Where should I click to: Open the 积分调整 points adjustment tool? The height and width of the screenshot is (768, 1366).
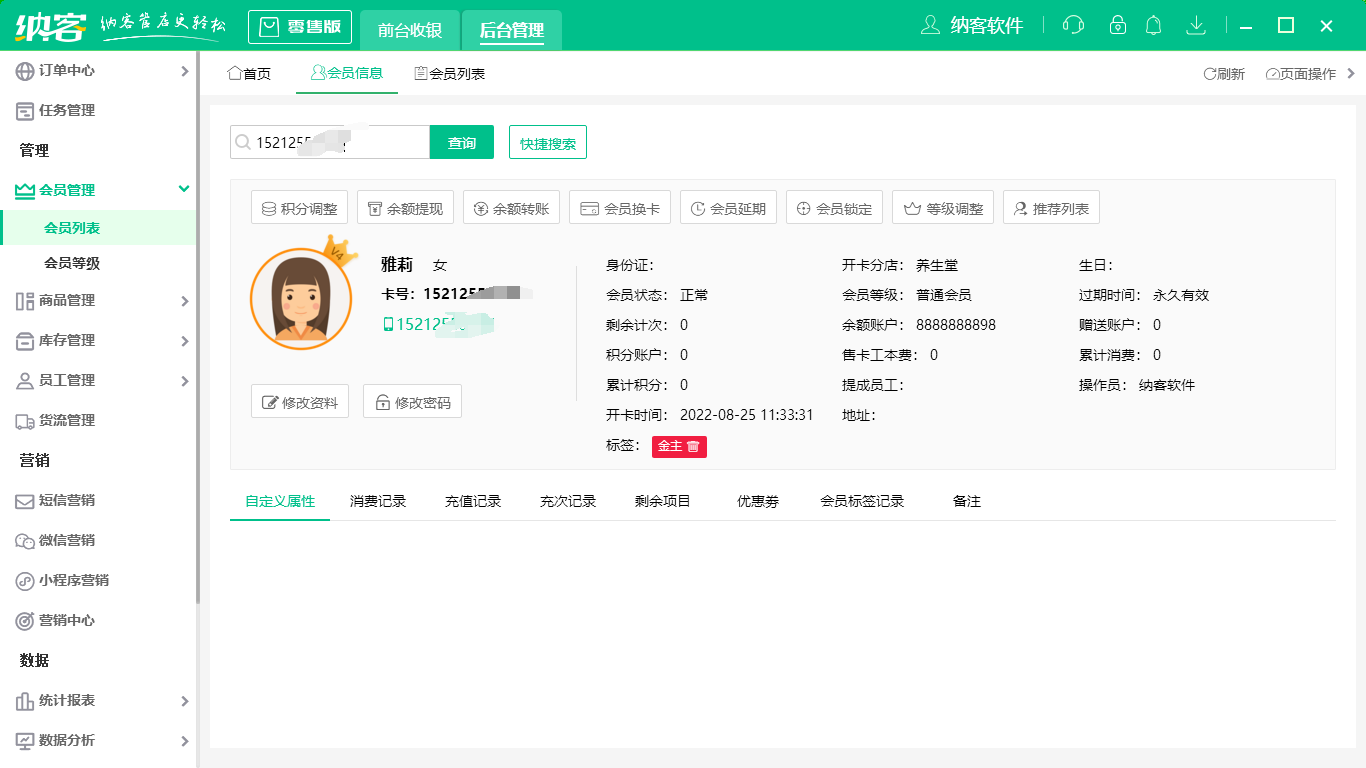(x=299, y=207)
